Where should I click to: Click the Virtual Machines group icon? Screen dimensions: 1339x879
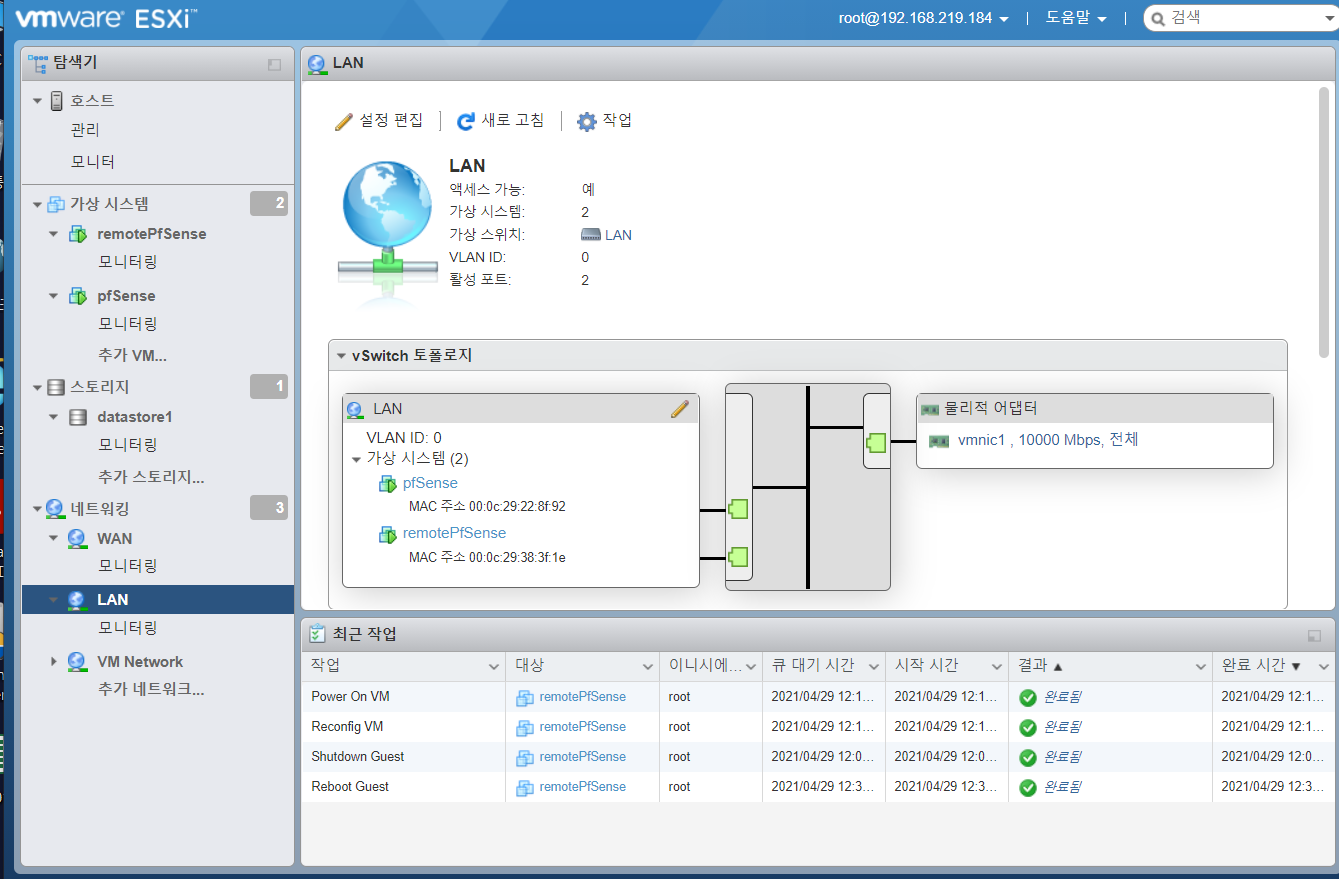pos(56,204)
